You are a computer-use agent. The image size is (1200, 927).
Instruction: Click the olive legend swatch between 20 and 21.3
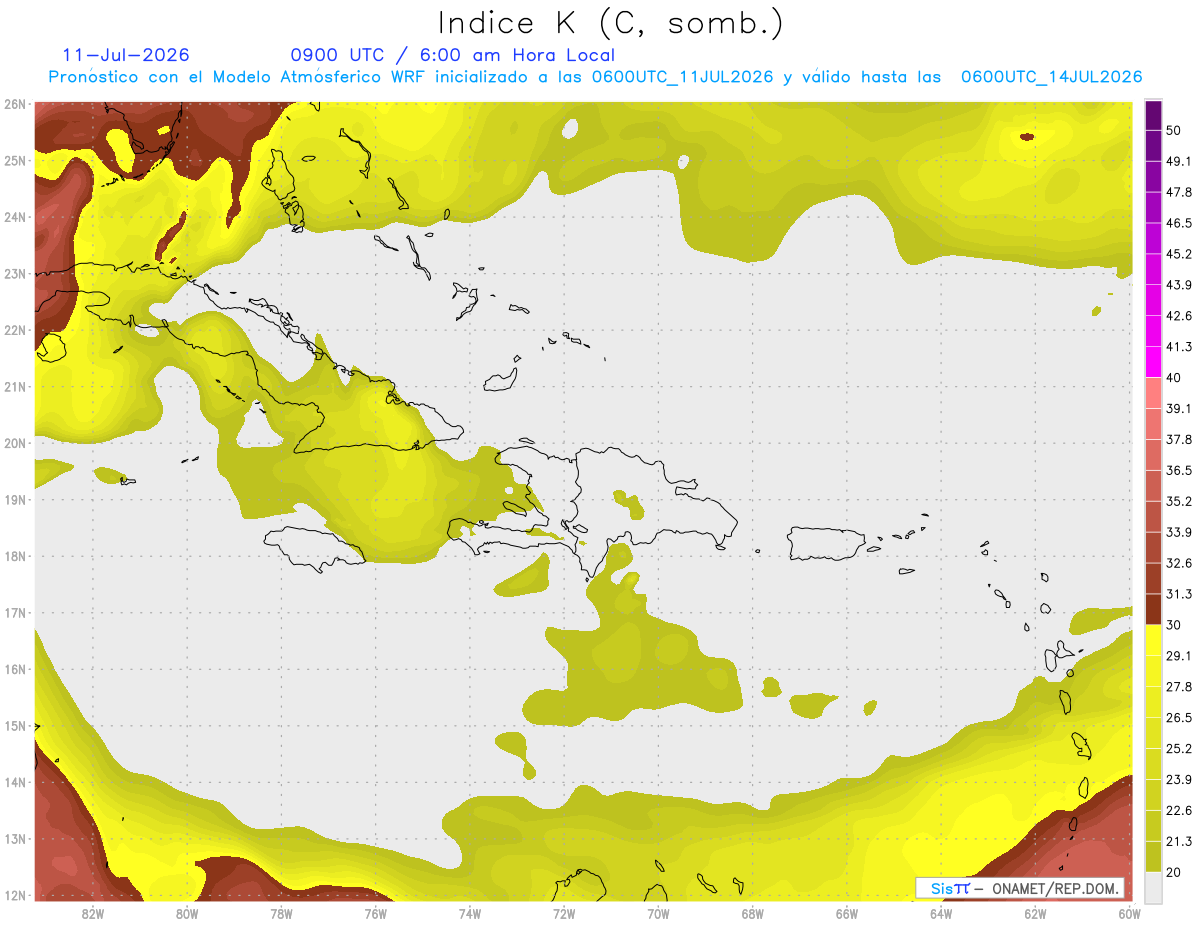pyautogui.click(x=1153, y=857)
